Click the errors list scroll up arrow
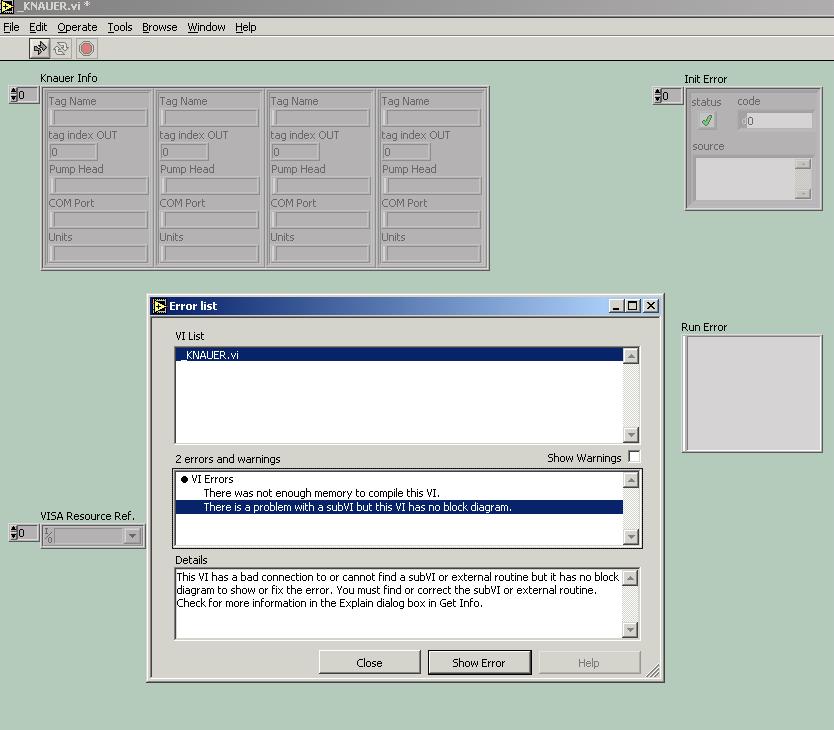The height and width of the screenshot is (730, 834). coord(631,480)
